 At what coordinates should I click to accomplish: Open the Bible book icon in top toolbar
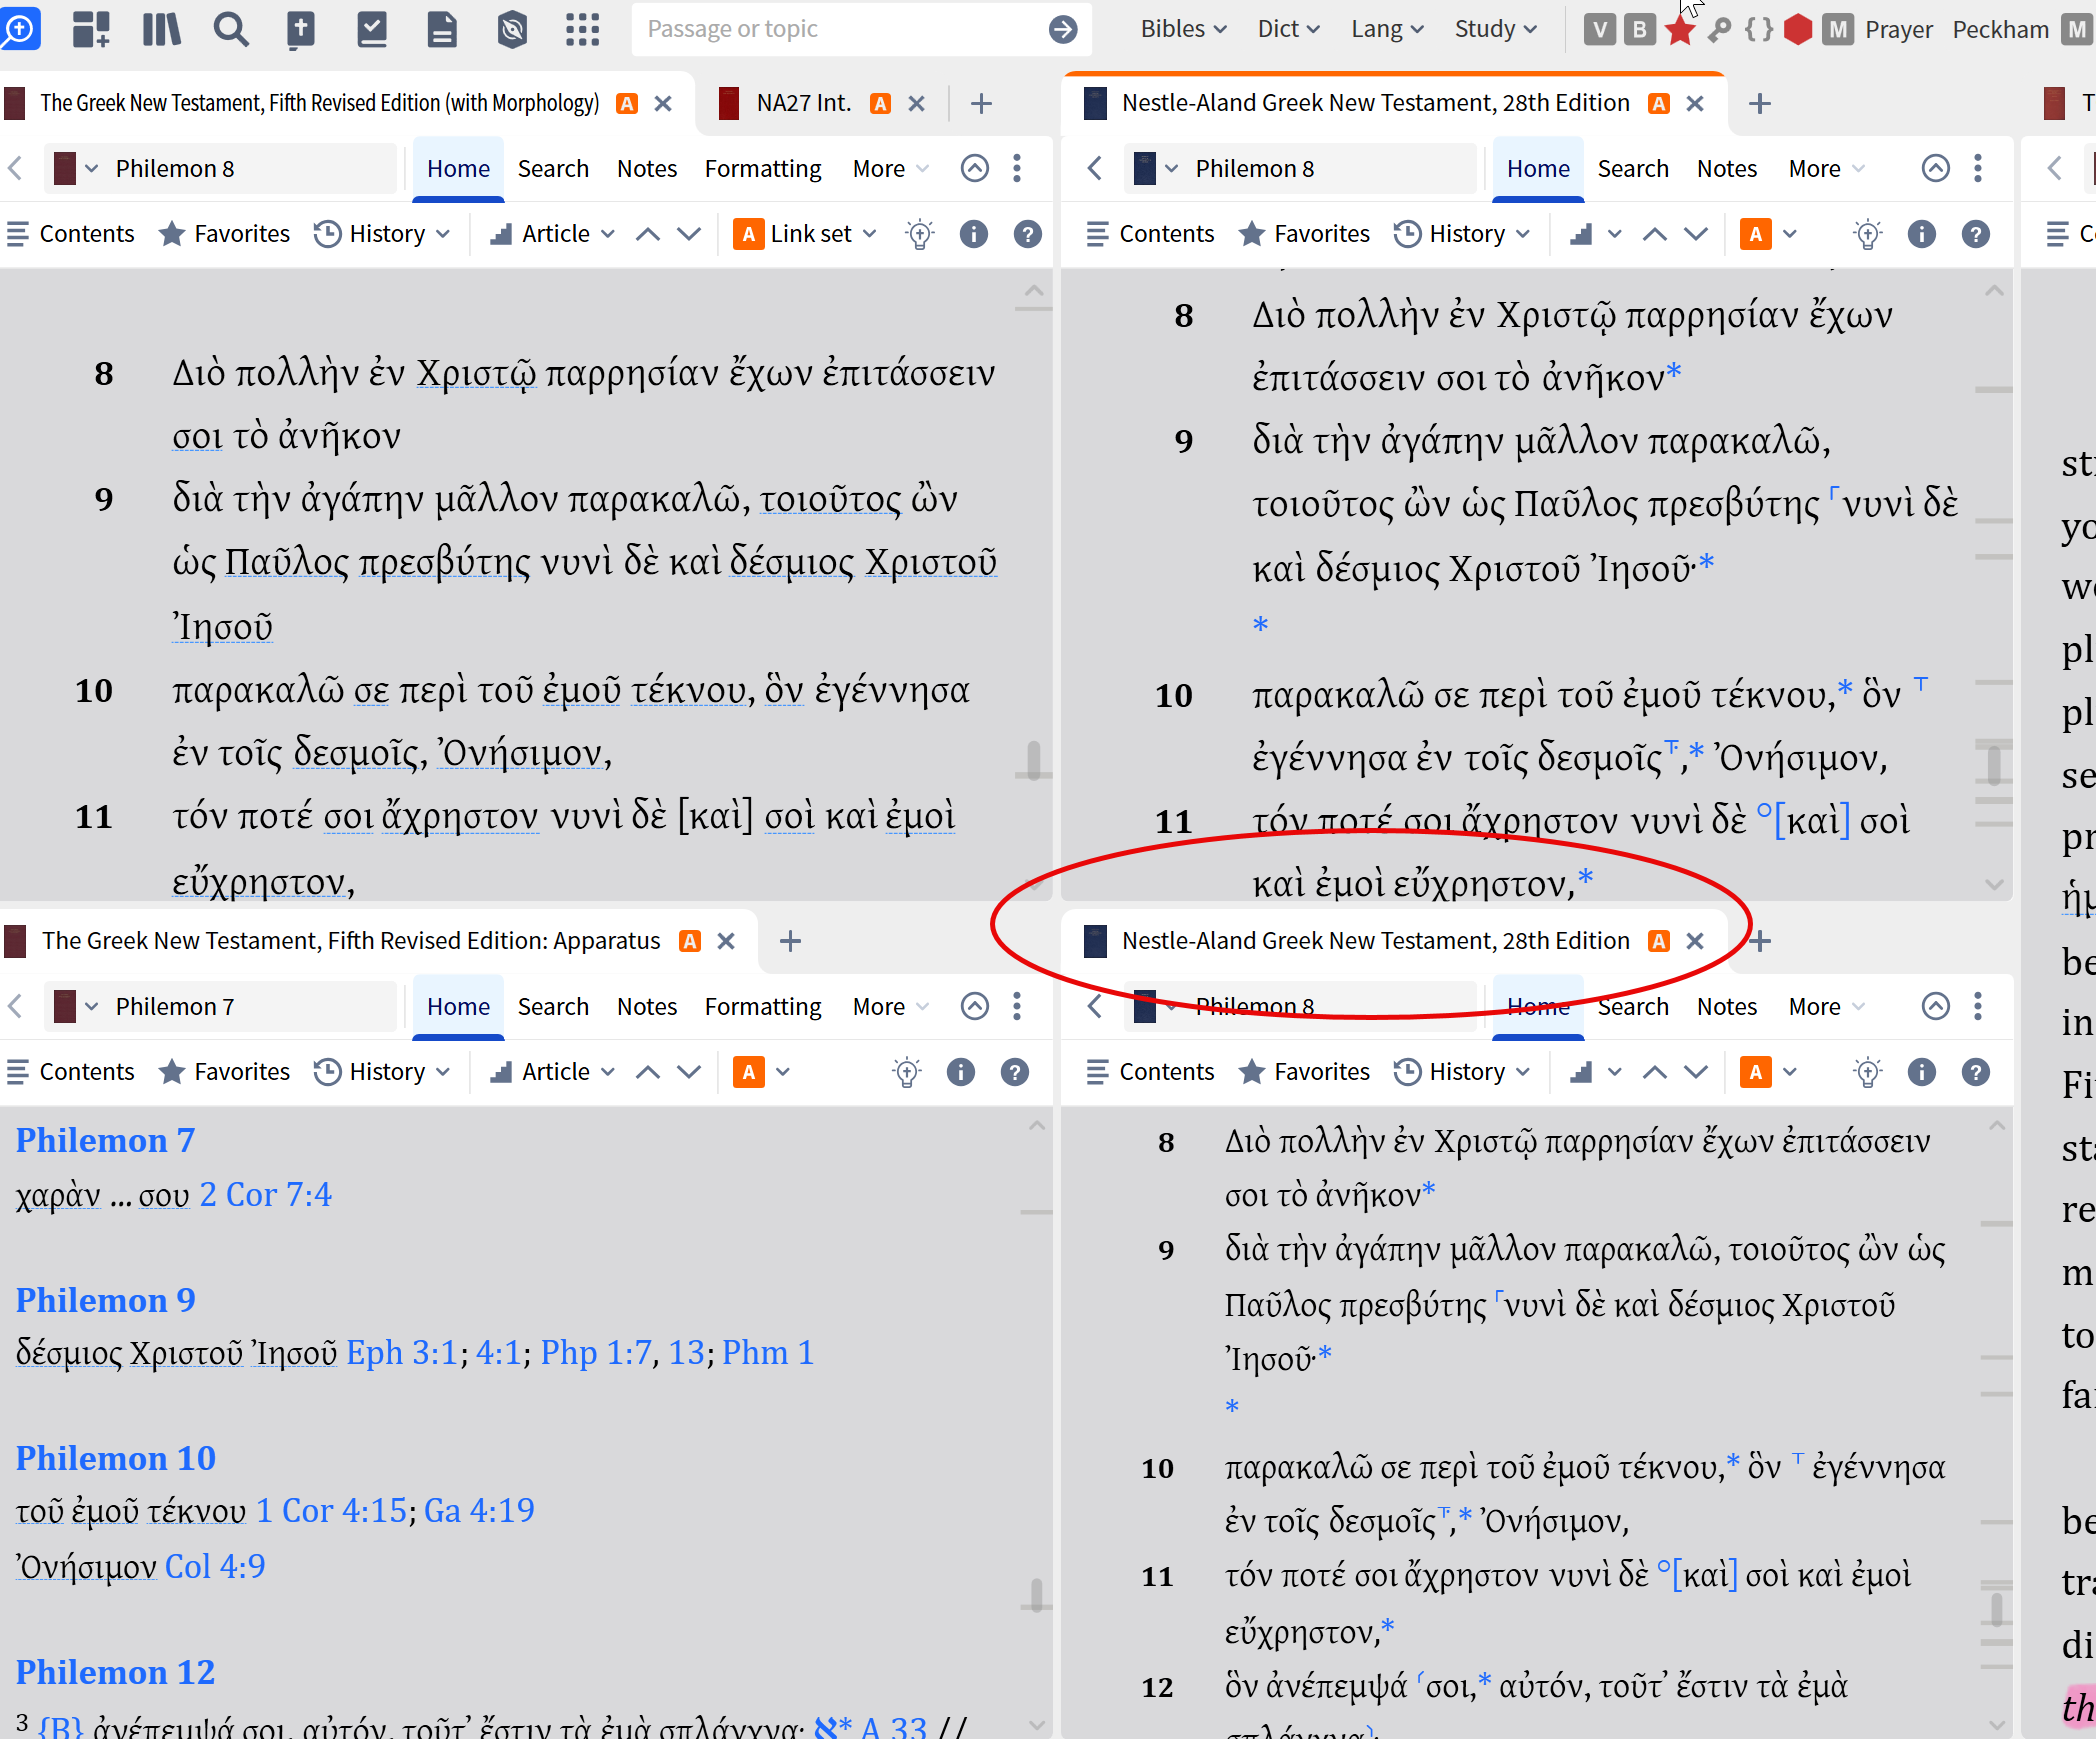[x=301, y=29]
